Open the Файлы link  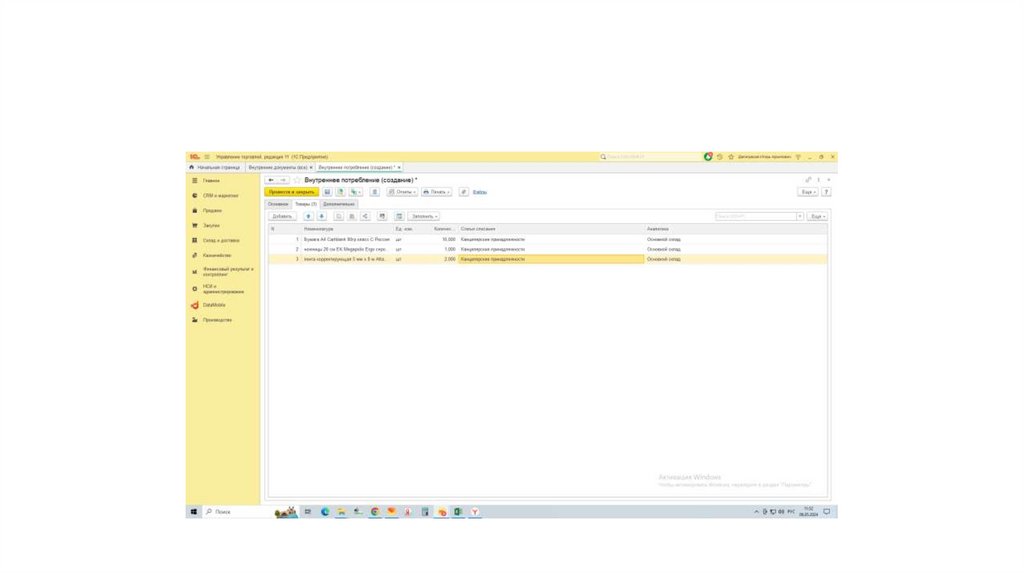pos(480,192)
